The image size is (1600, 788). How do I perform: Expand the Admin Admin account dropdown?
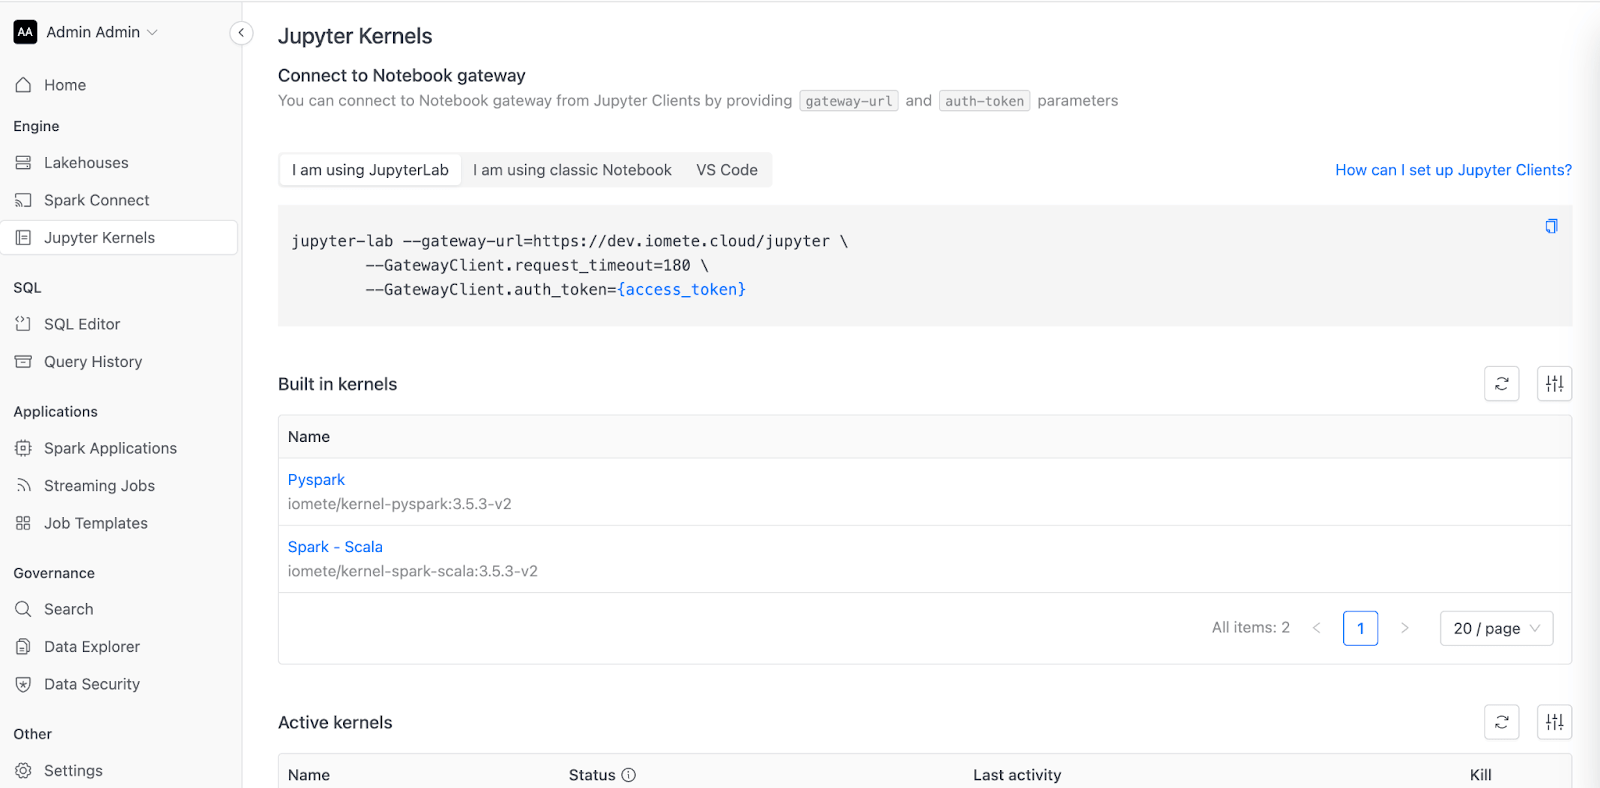[x=86, y=32]
